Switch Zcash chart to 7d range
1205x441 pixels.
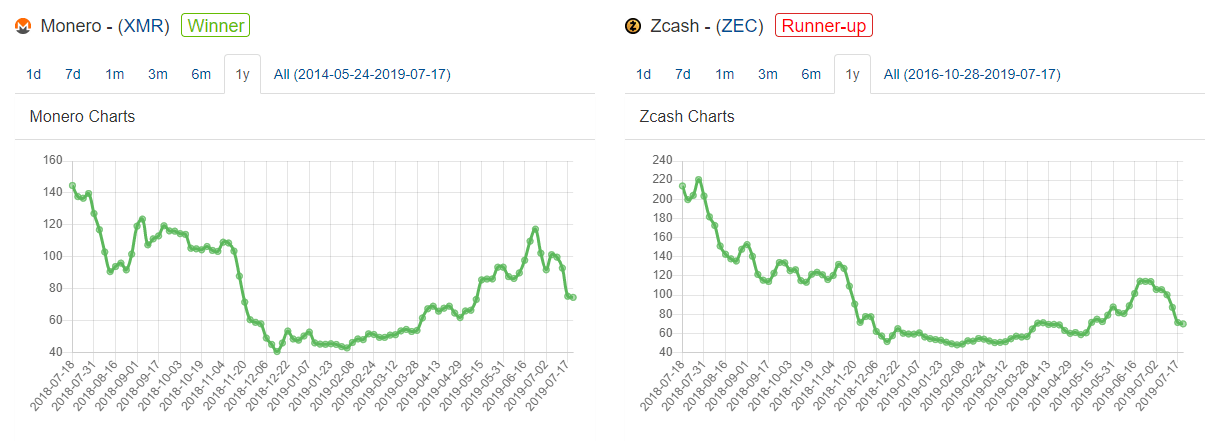click(x=682, y=74)
